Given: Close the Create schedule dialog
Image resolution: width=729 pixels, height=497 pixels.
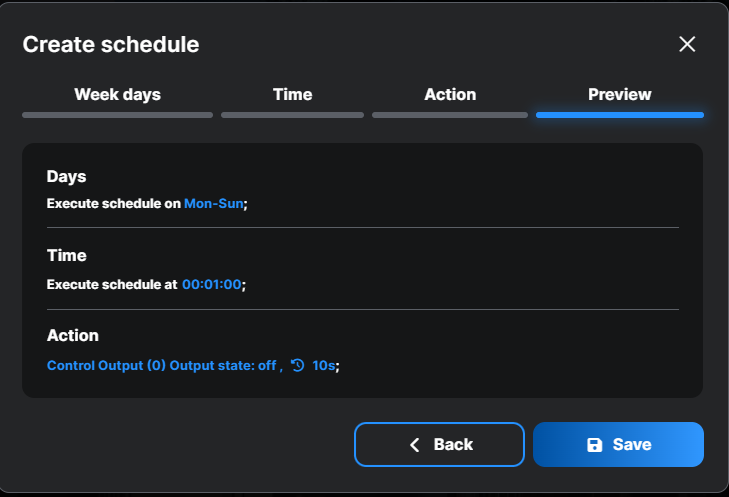Looking at the screenshot, I should tap(687, 44).
